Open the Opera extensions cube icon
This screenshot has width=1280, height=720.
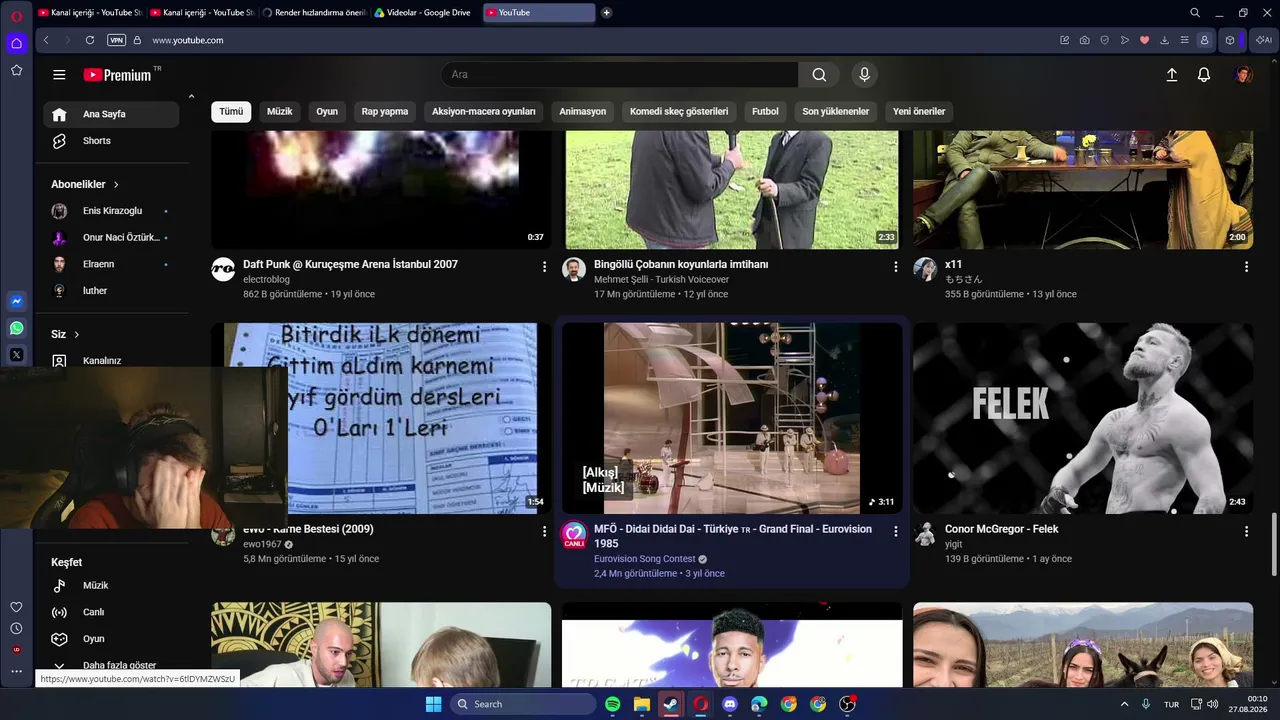point(1230,40)
